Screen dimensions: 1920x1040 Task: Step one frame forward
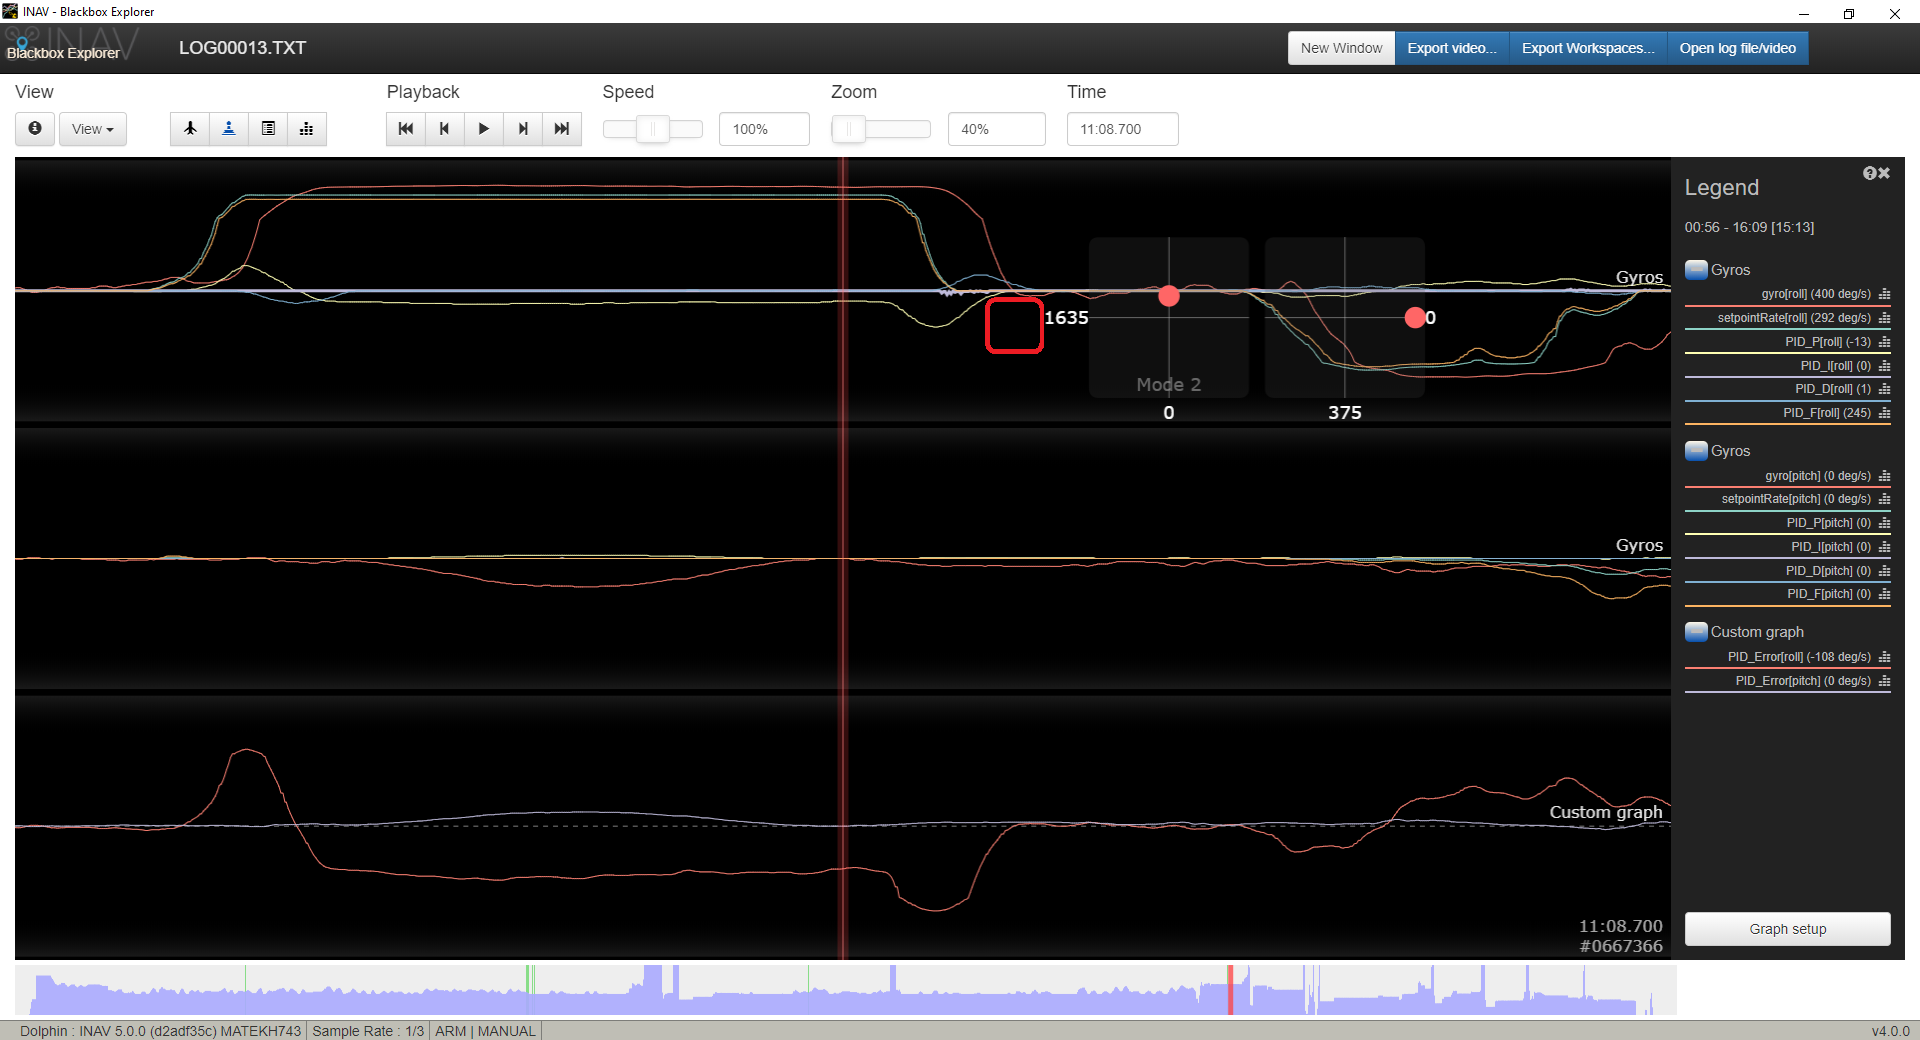click(523, 129)
